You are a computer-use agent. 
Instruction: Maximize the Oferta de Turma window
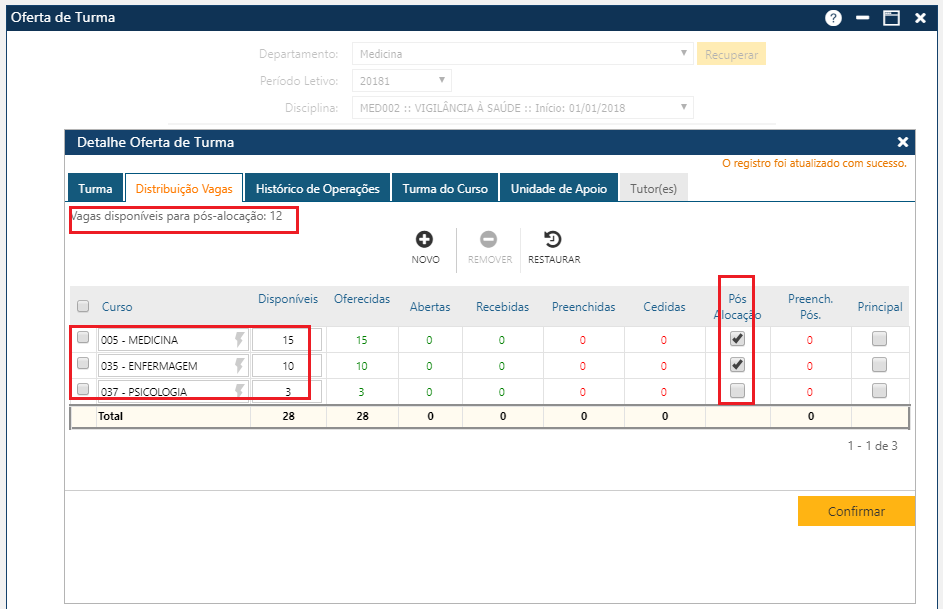(890, 18)
